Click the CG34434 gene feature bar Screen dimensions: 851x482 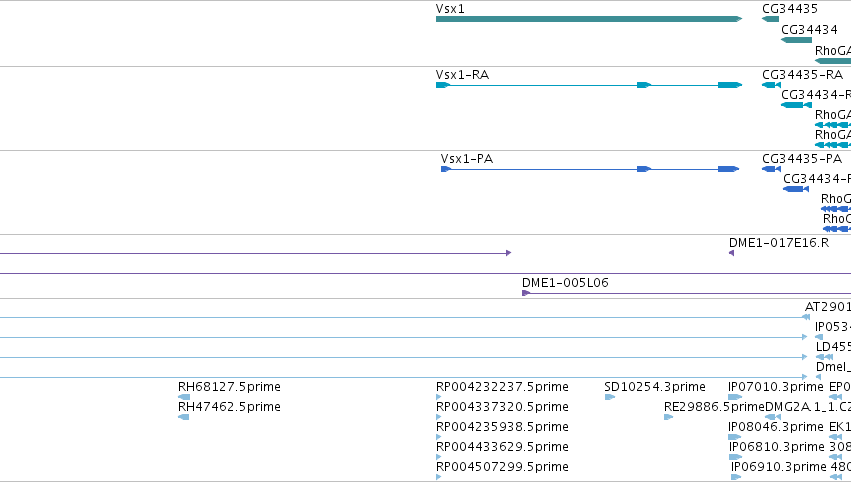point(796,40)
